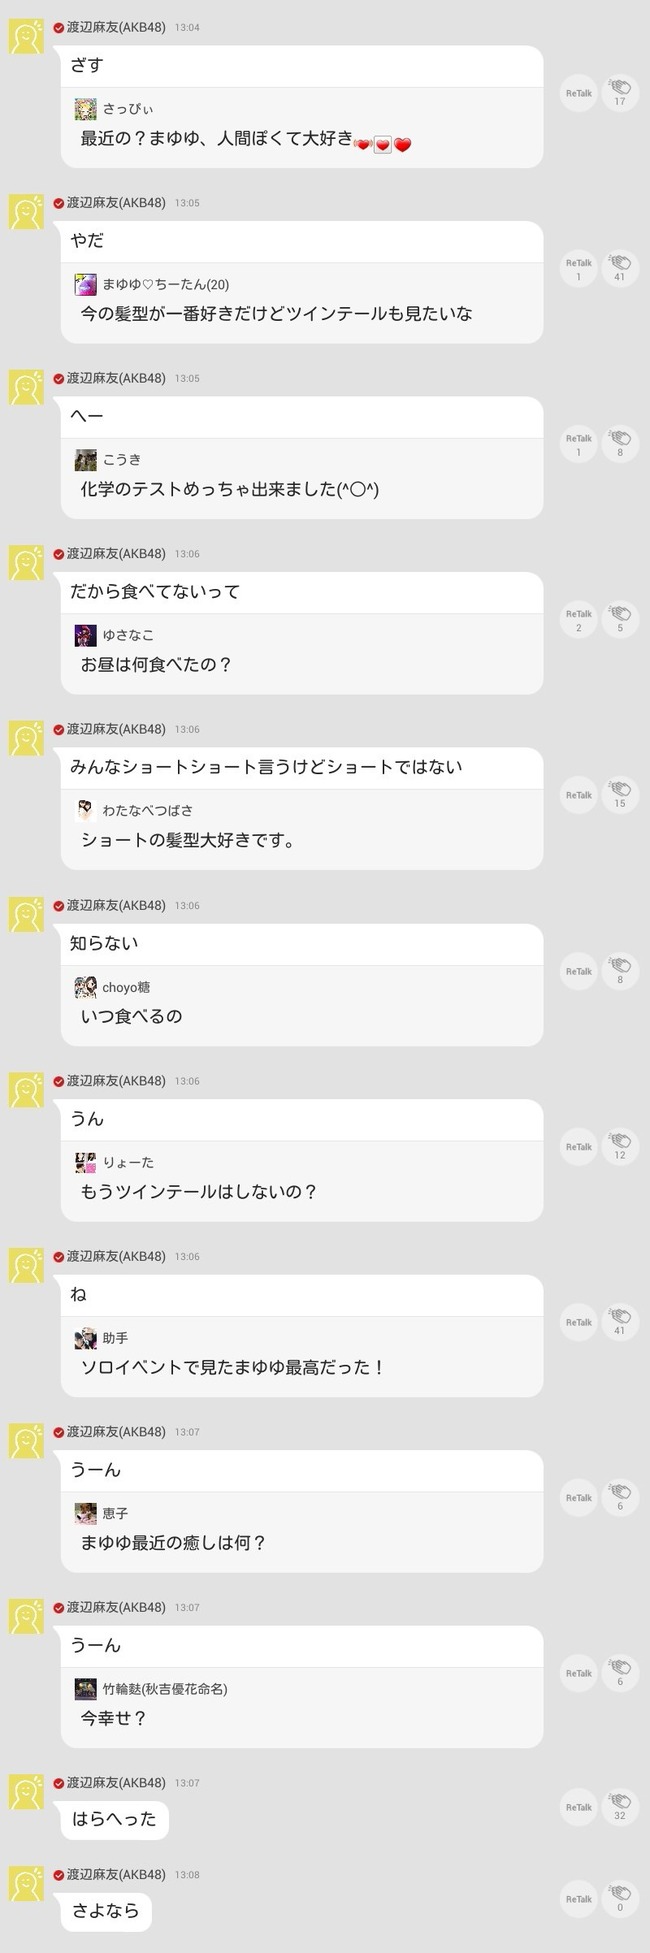Open こうき's profile avatar
This screenshot has height=1953, width=650.
pyautogui.click(x=85, y=460)
